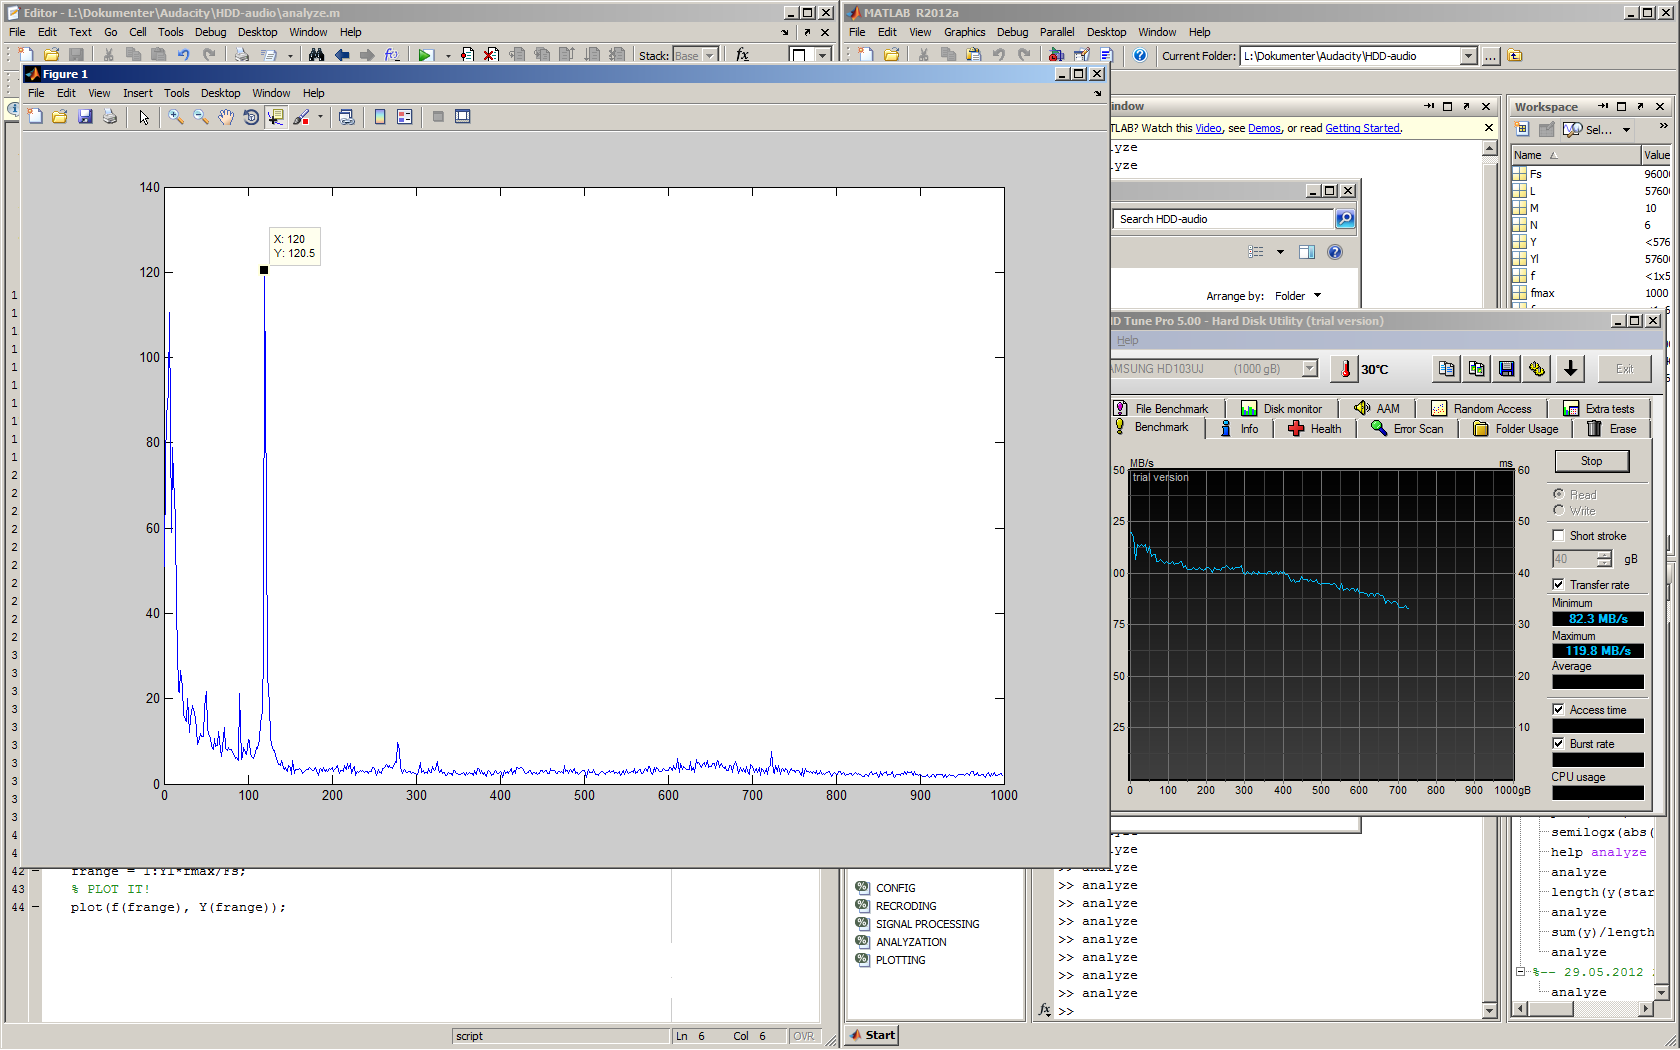The width and height of the screenshot is (1680, 1050).
Task: Click the New Figure icon in Figure 1
Action: pos(35,117)
